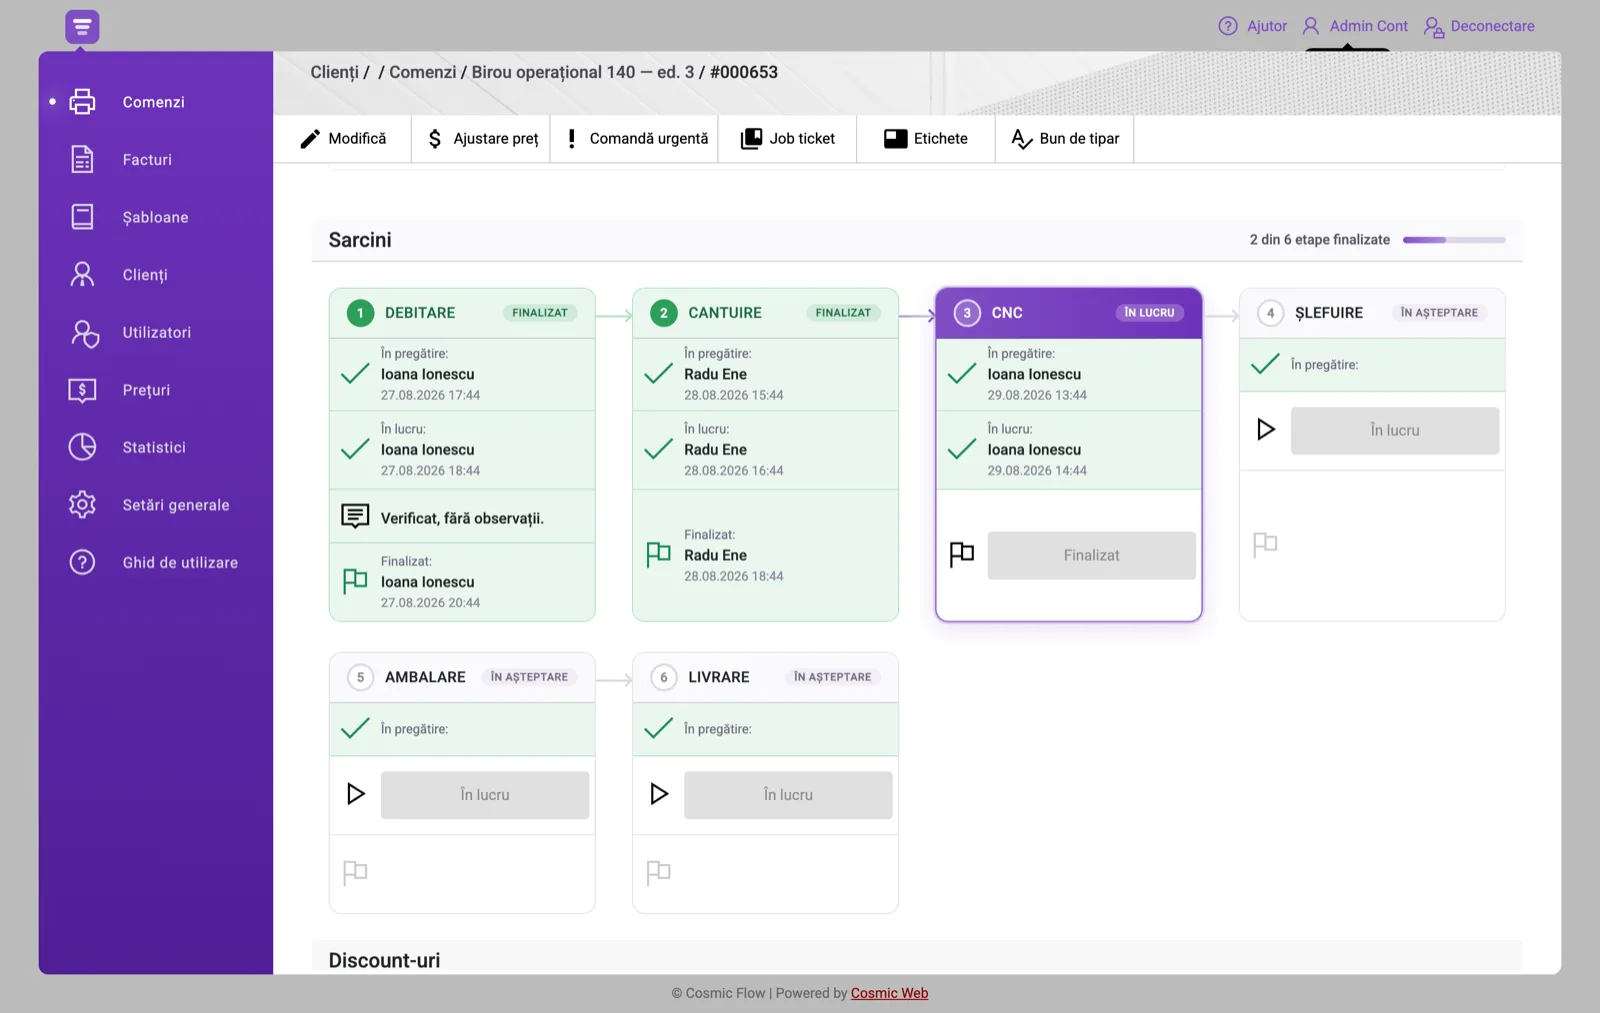
Task: Click the stages progress bar in Sarcini
Action: [1454, 240]
